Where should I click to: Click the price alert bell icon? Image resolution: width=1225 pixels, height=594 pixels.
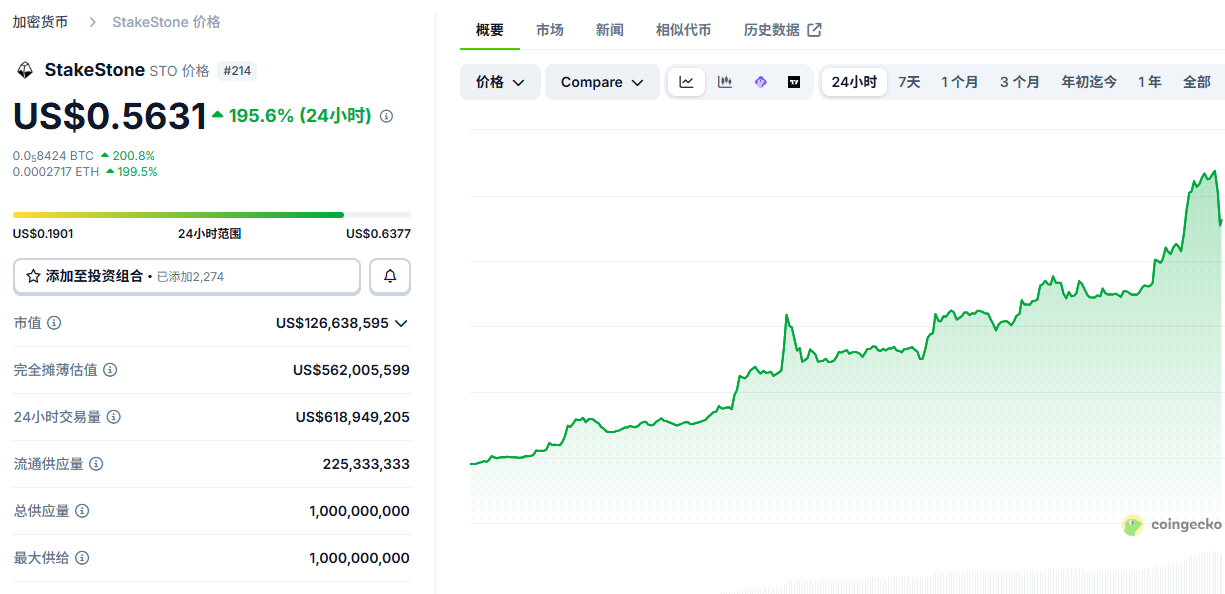click(390, 276)
